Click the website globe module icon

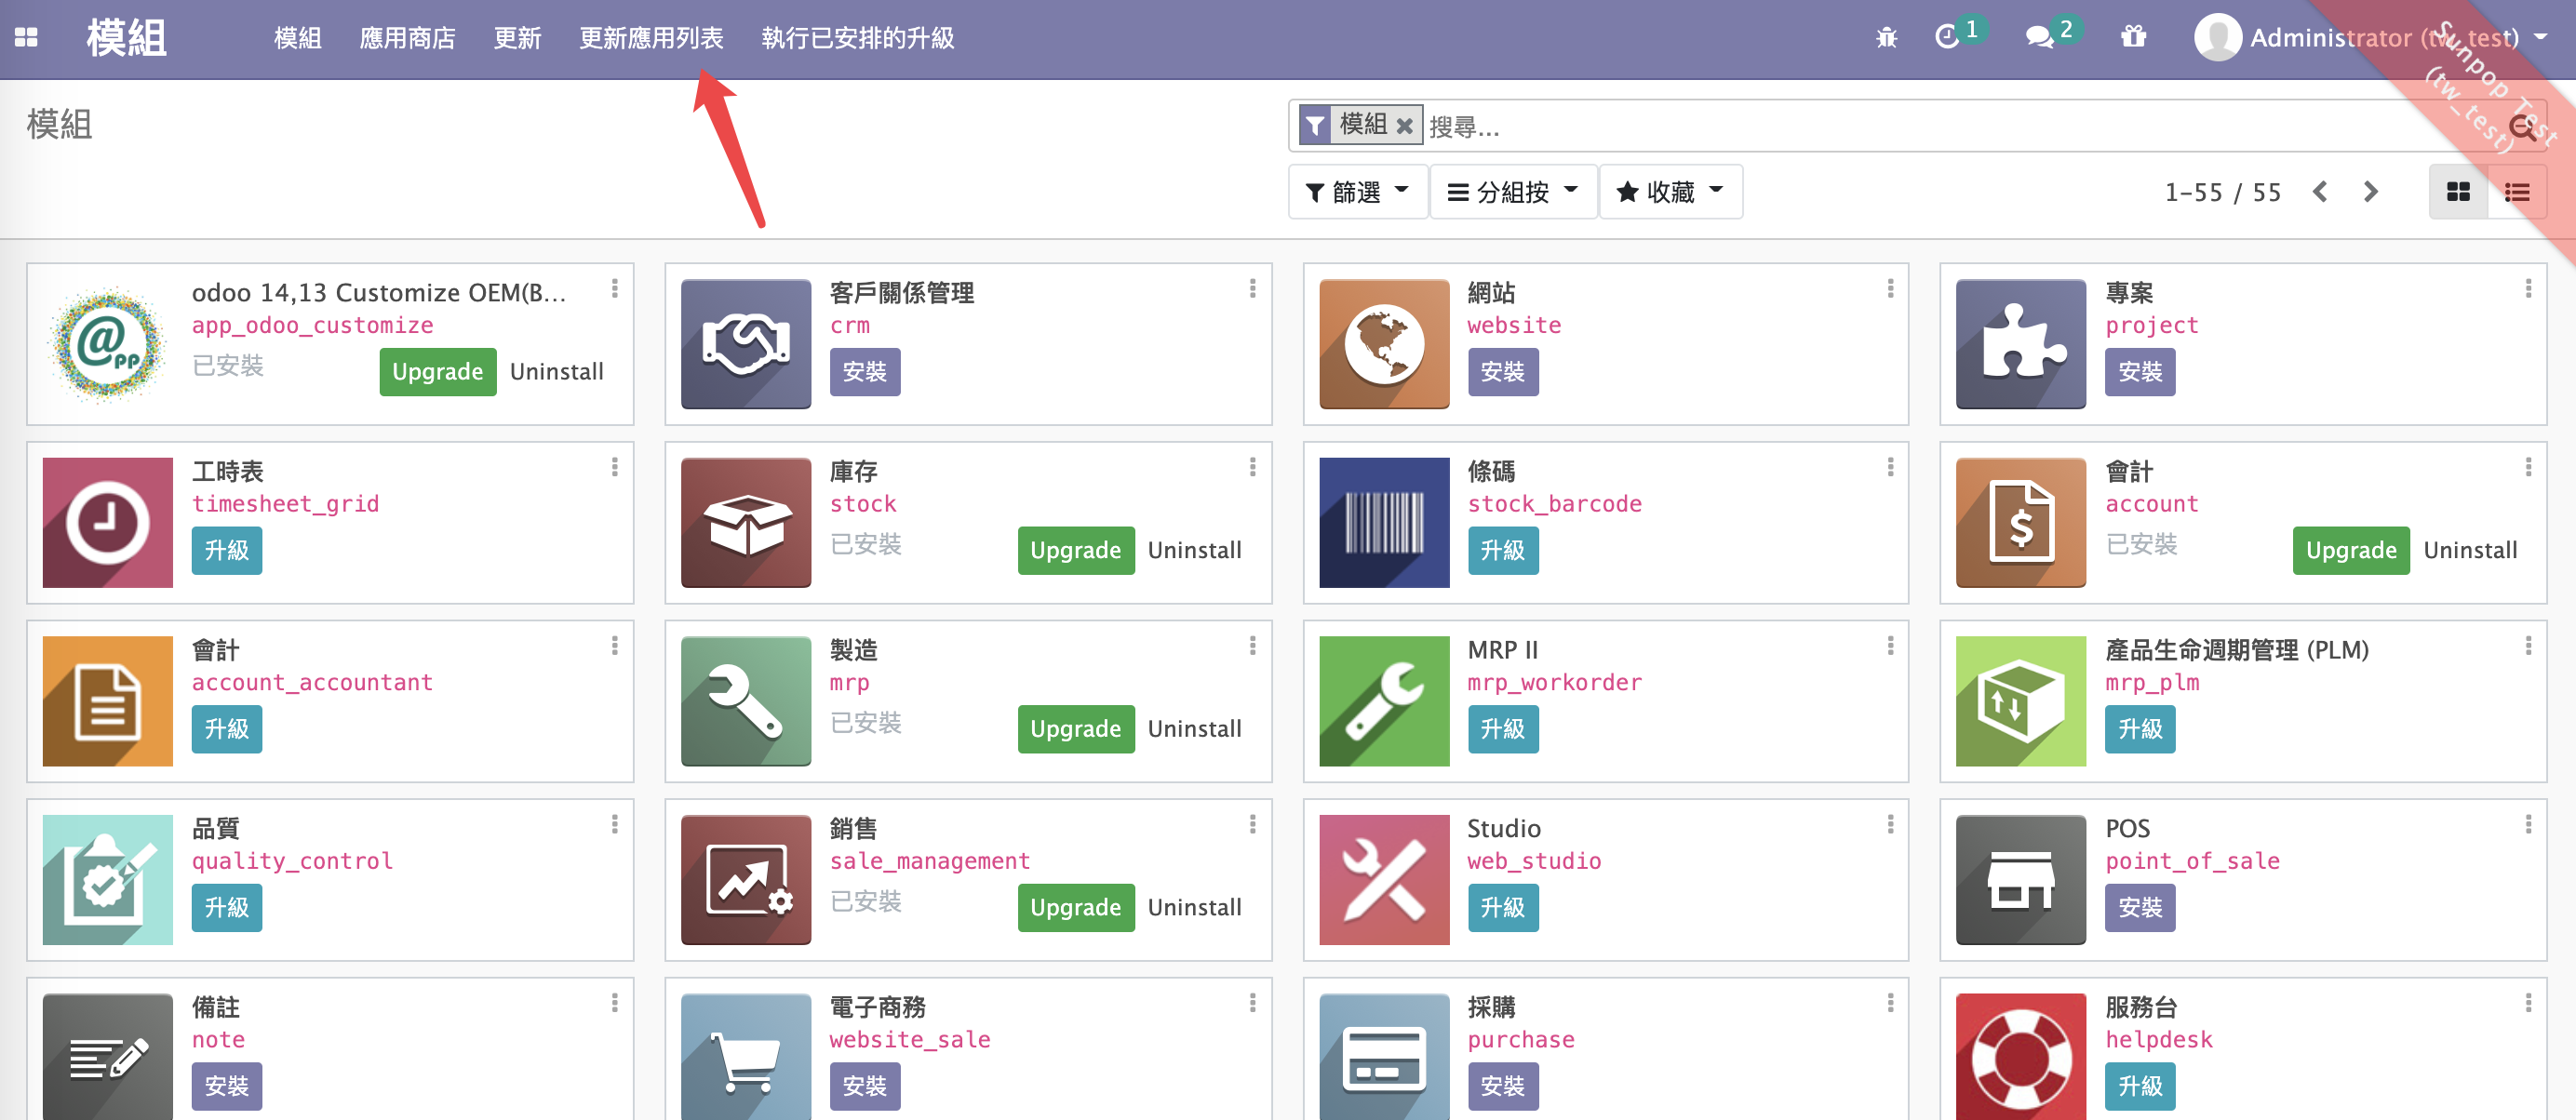tap(1384, 344)
